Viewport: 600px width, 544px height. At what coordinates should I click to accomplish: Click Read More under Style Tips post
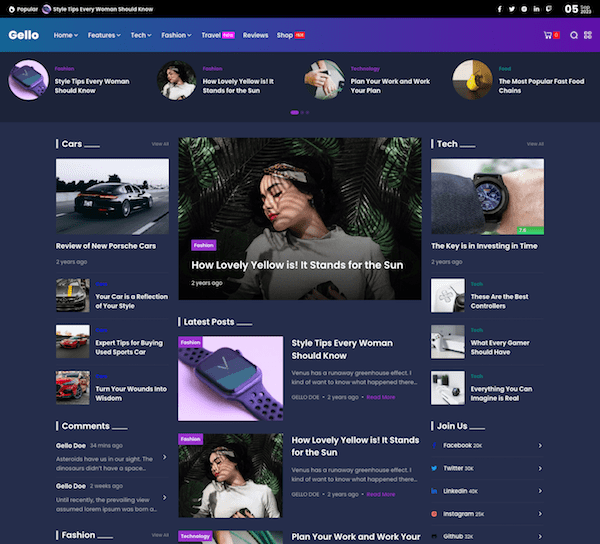coord(380,397)
